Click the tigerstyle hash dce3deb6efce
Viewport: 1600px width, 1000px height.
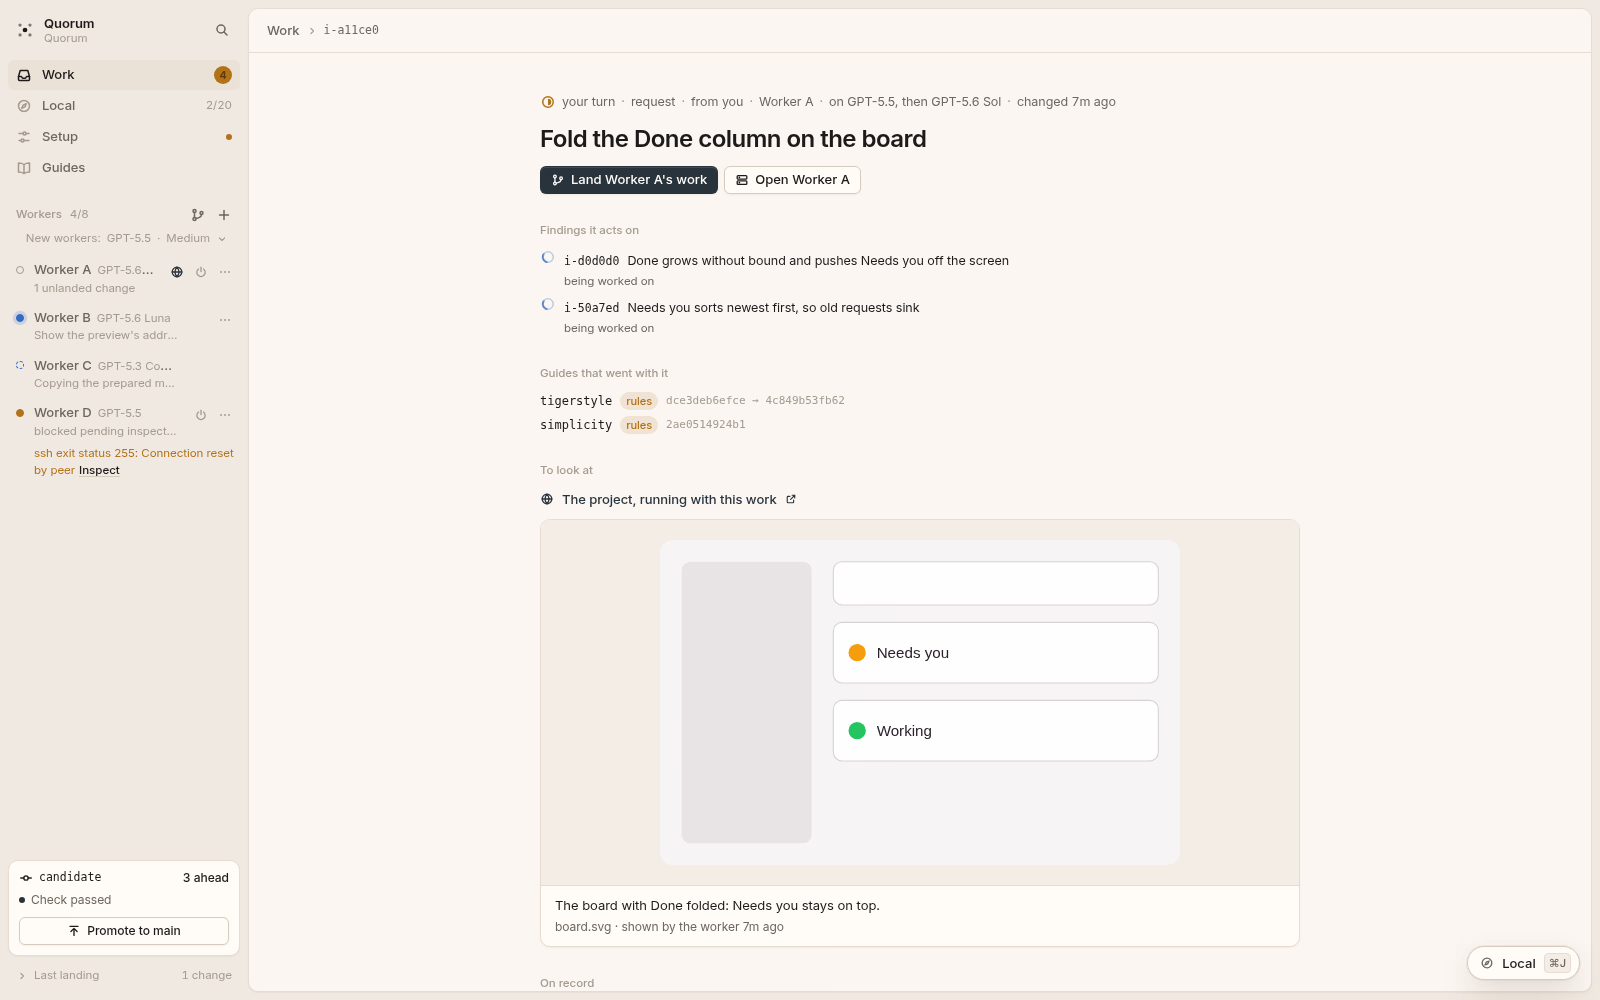(706, 401)
